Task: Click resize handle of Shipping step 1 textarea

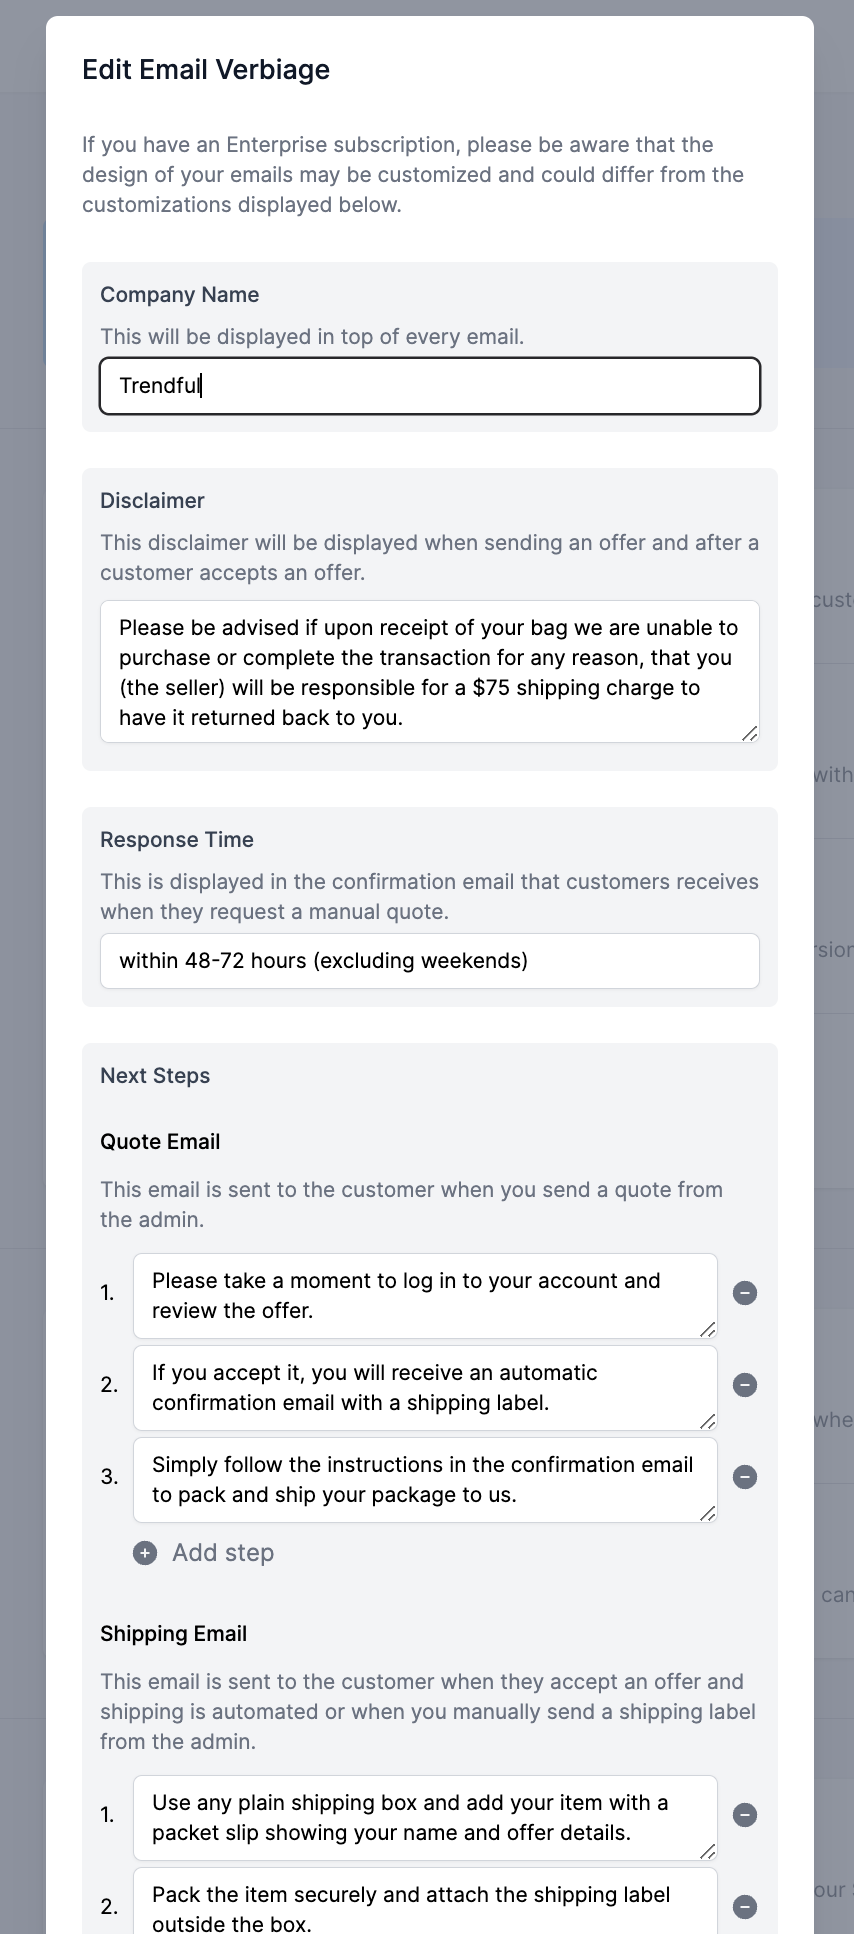Action: [x=708, y=1851]
